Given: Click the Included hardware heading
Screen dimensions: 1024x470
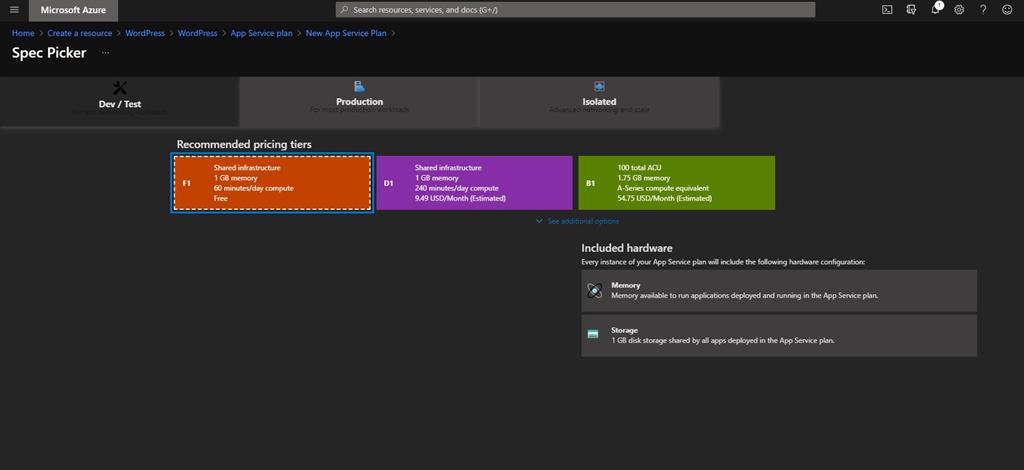Looking at the screenshot, I should coord(627,248).
